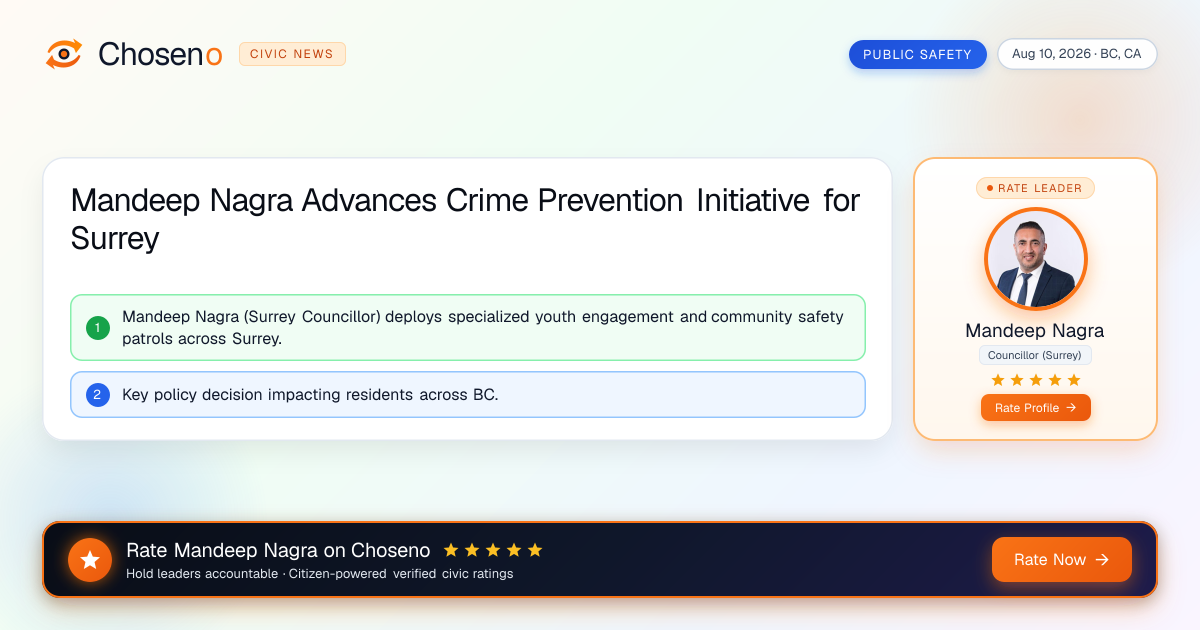
Task: Click Rate Mandeep Nagra on Choseno text
Action: pyautogui.click(x=278, y=550)
